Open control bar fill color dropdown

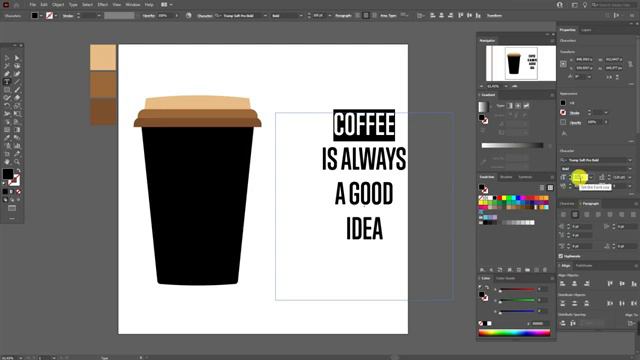click(41, 16)
